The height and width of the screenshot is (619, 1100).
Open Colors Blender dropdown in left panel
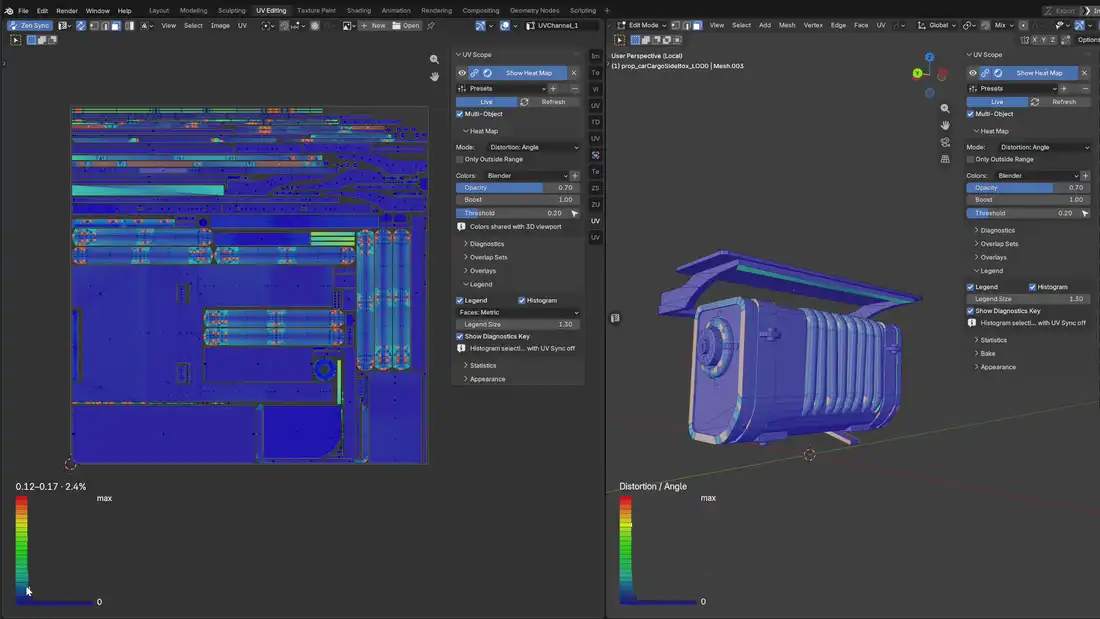tap(526, 175)
